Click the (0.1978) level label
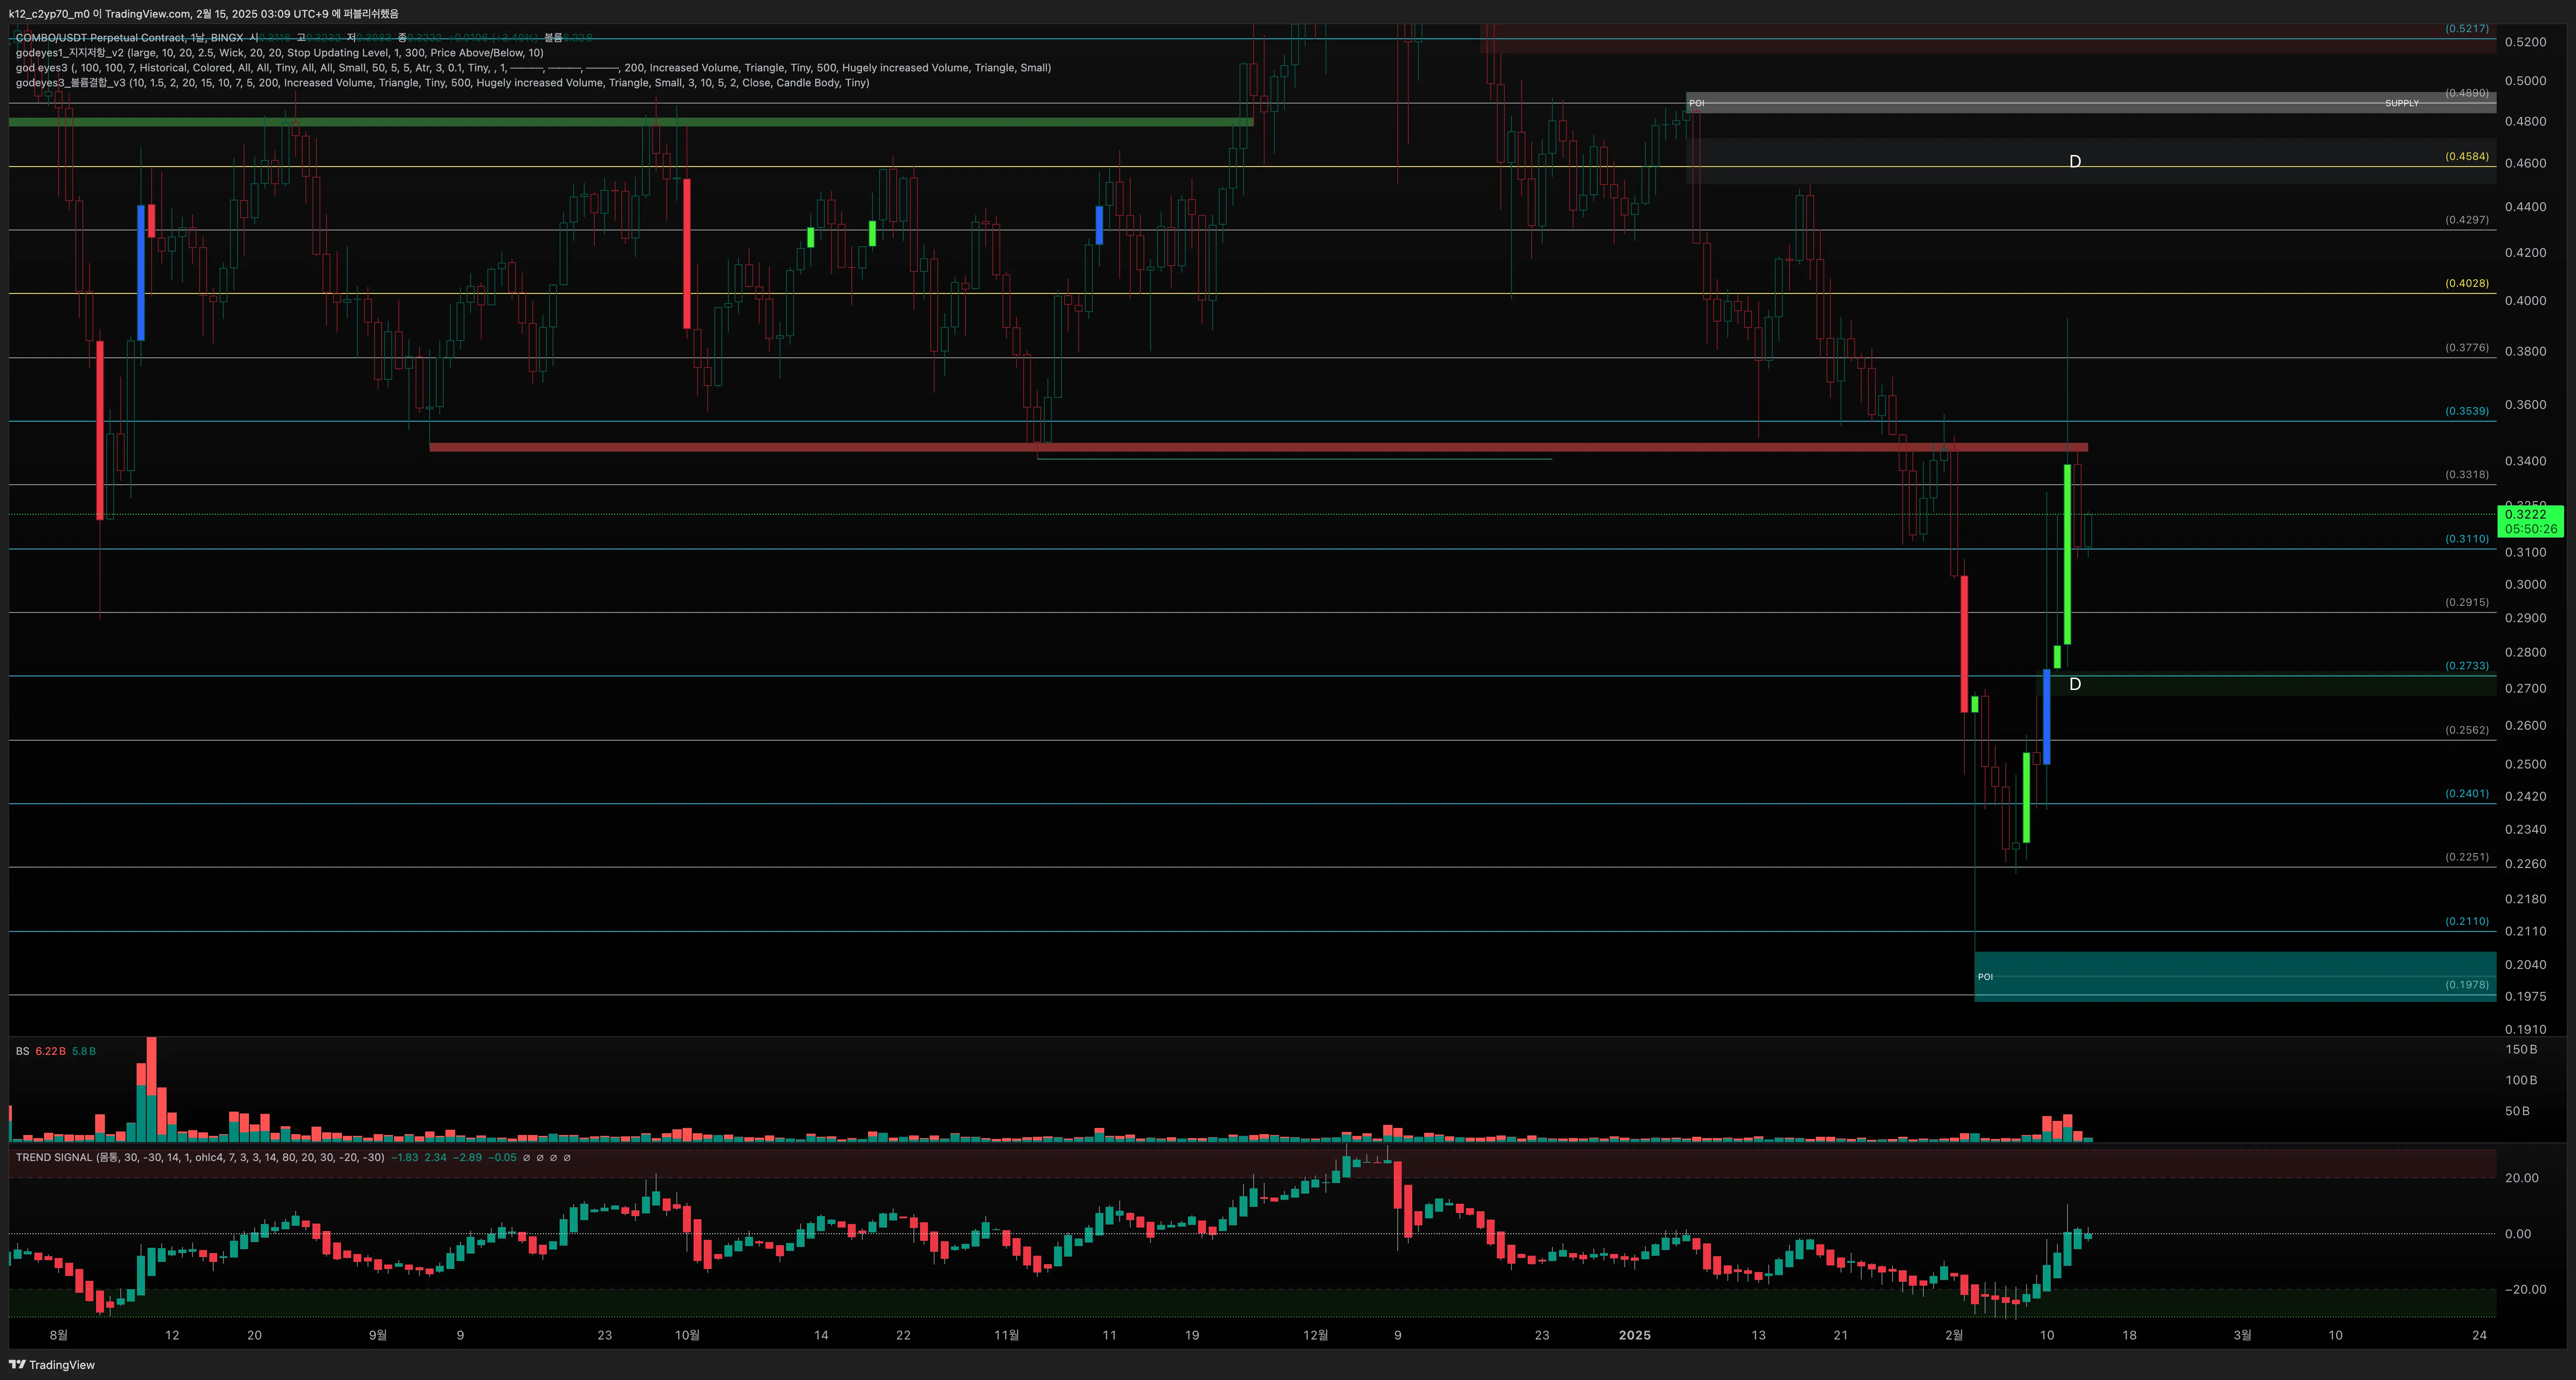The height and width of the screenshot is (1380, 2576). tap(2467, 985)
